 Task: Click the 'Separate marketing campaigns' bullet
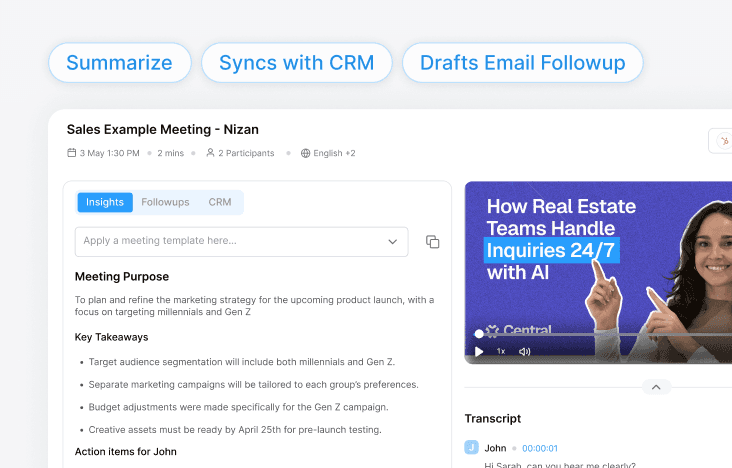click(x=253, y=384)
